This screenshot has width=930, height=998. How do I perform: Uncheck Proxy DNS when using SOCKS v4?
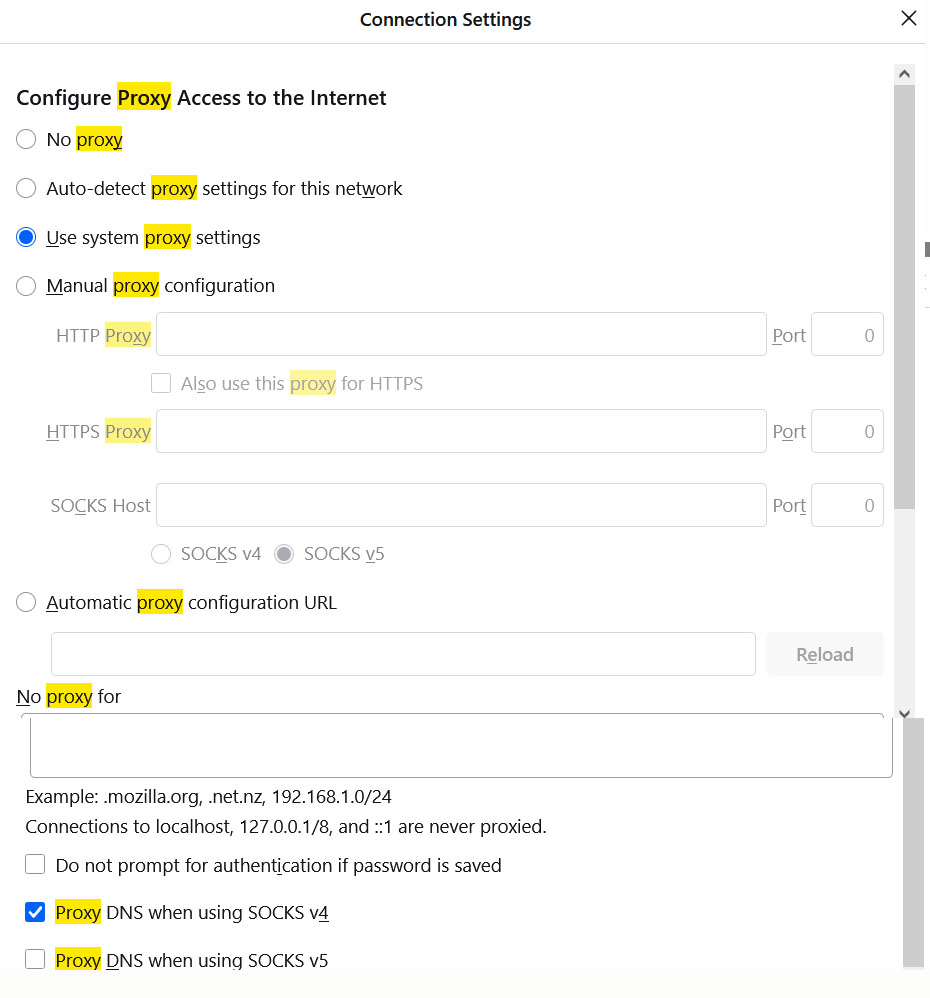(x=36, y=912)
